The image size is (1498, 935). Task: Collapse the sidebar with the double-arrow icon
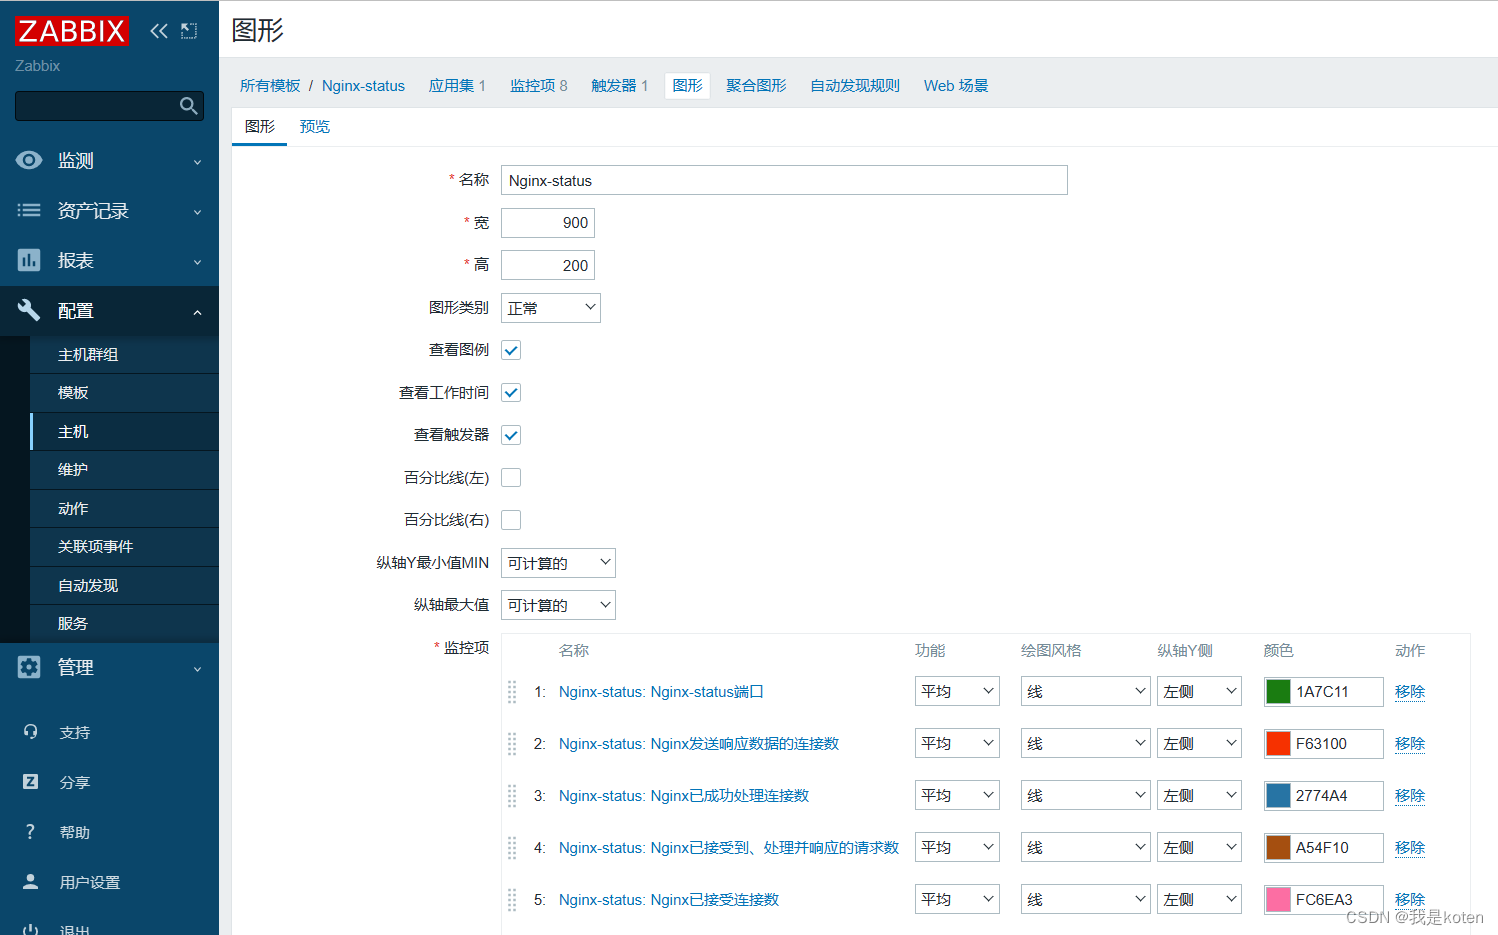158,31
